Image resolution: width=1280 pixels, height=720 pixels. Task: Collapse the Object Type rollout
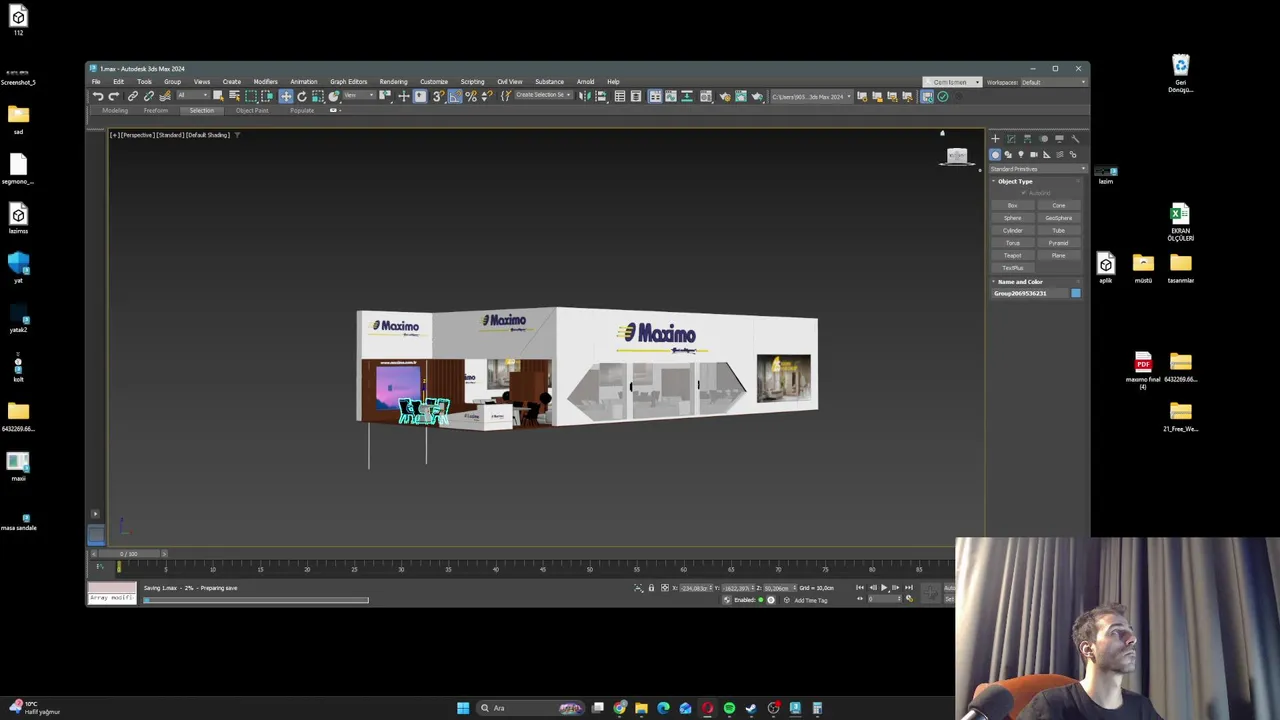[1015, 181]
